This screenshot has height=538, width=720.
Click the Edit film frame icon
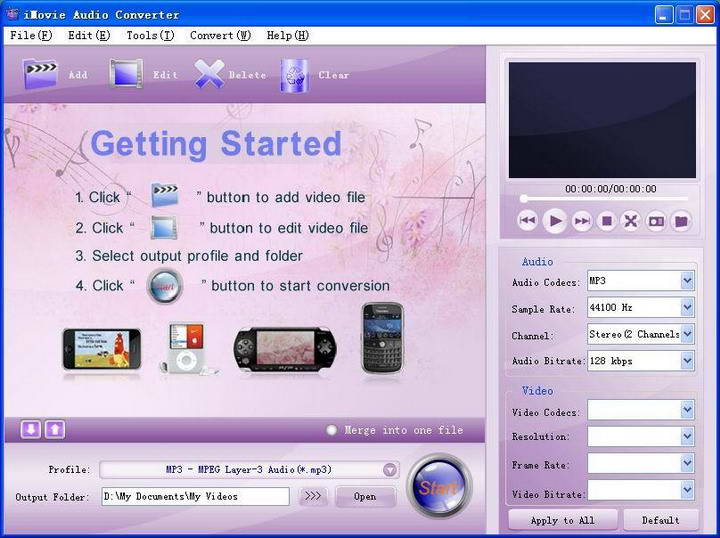(126, 73)
